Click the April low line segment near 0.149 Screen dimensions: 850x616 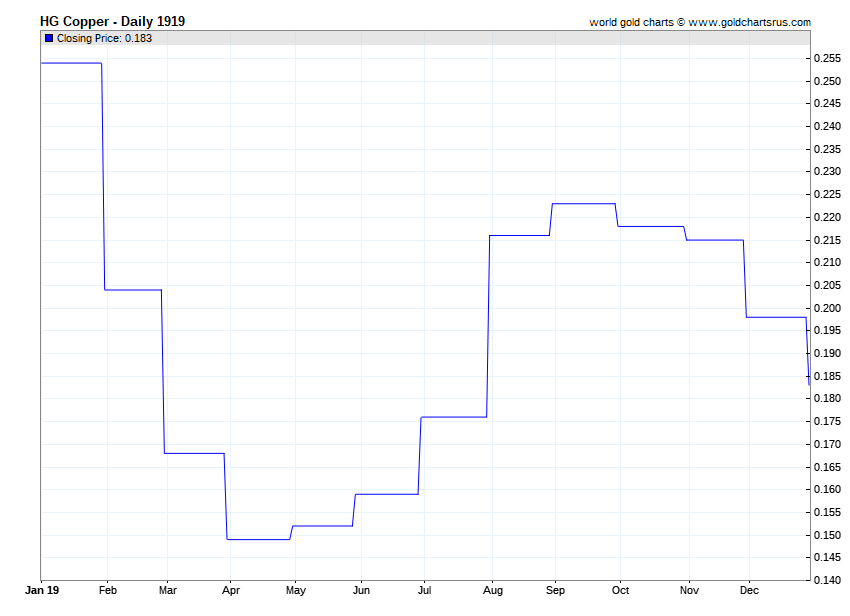pos(258,539)
